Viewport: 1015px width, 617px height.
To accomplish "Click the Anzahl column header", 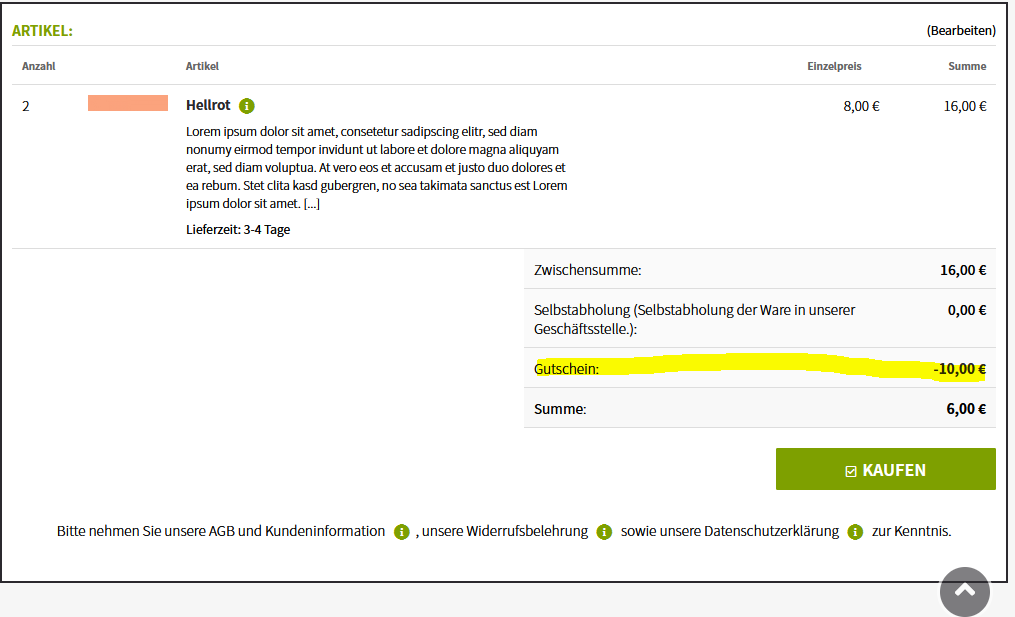I will pyautogui.click(x=38, y=66).
